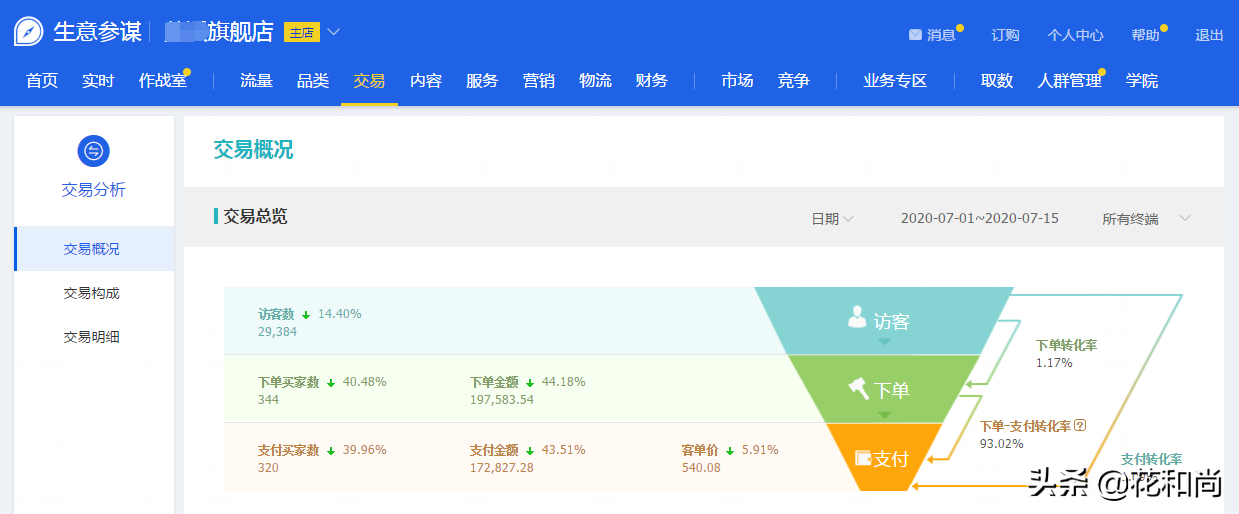
Task: Open the 日期 dropdown
Action: click(x=831, y=218)
